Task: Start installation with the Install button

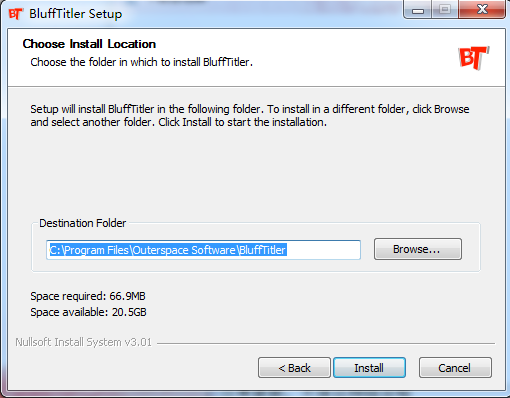Action: coord(369,368)
